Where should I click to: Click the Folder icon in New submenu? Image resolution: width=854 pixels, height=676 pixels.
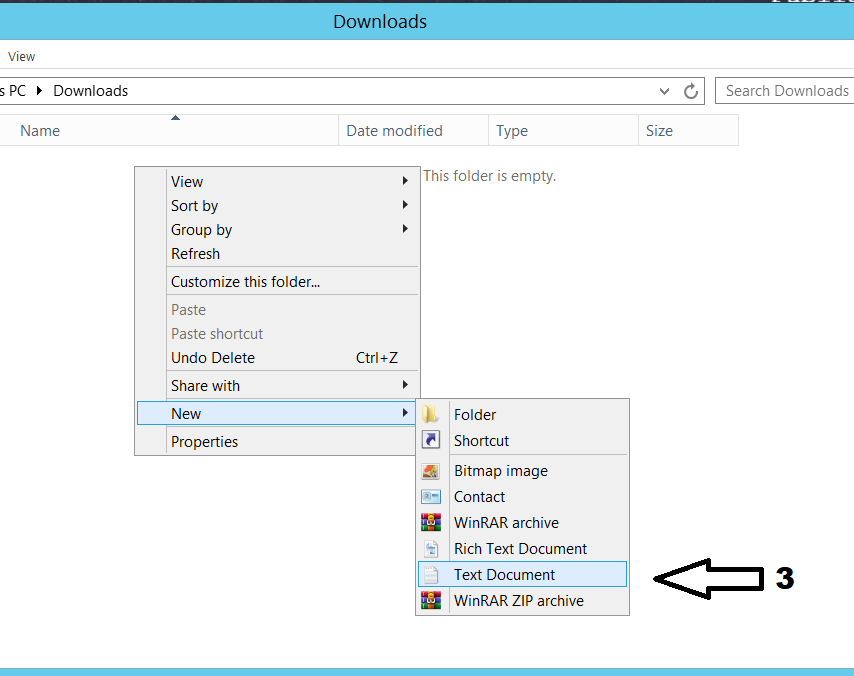point(431,415)
